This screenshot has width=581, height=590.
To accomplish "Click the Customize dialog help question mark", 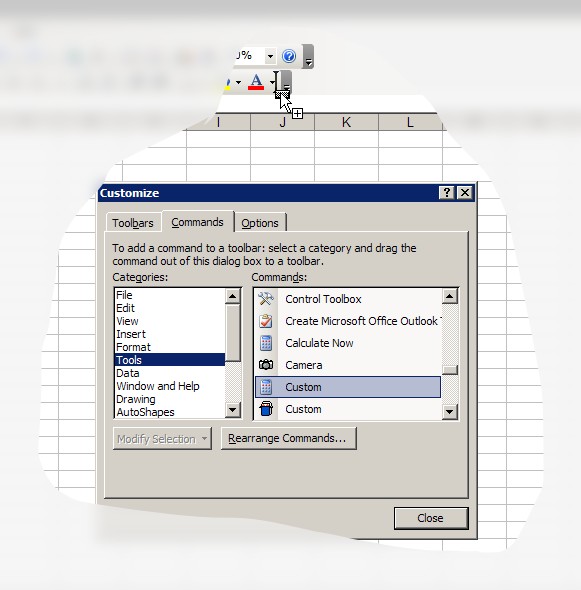I will click(447, 193).
